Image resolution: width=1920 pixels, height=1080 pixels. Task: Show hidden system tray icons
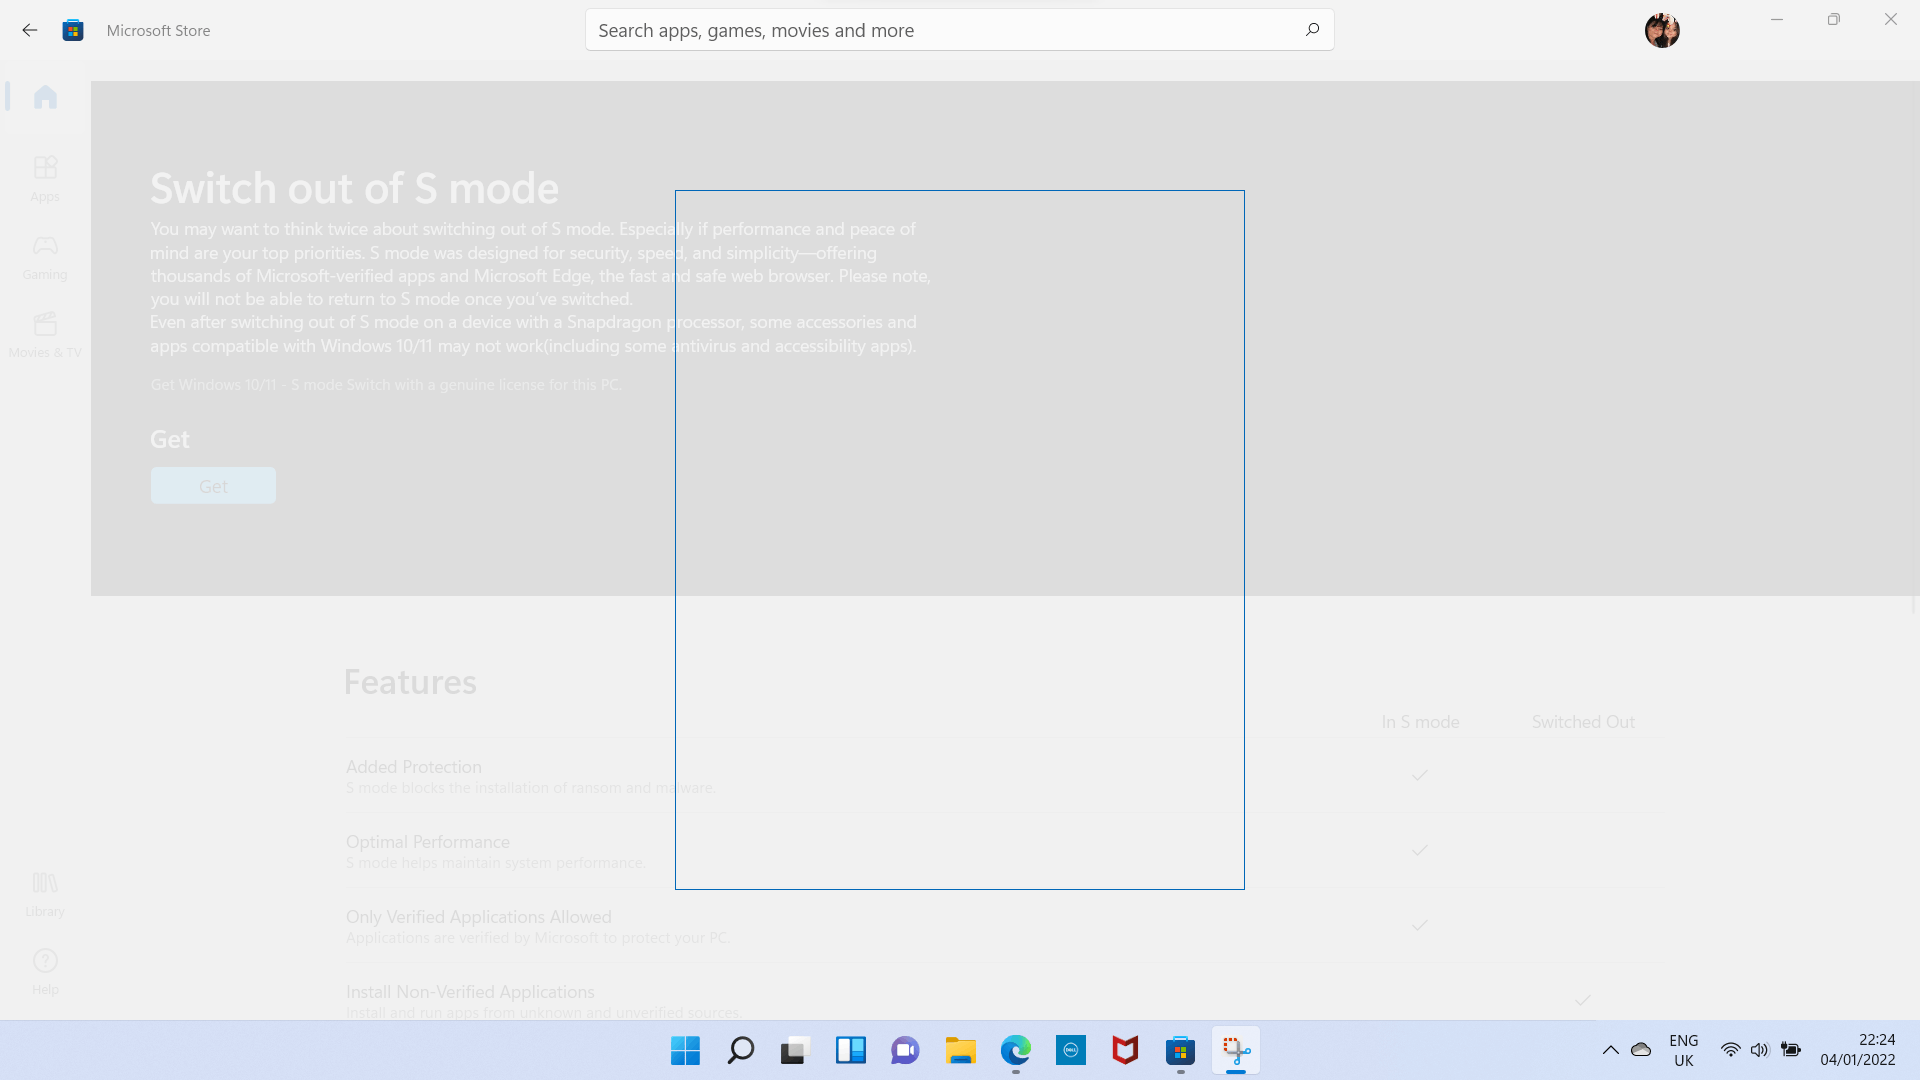[1610, 1050]
